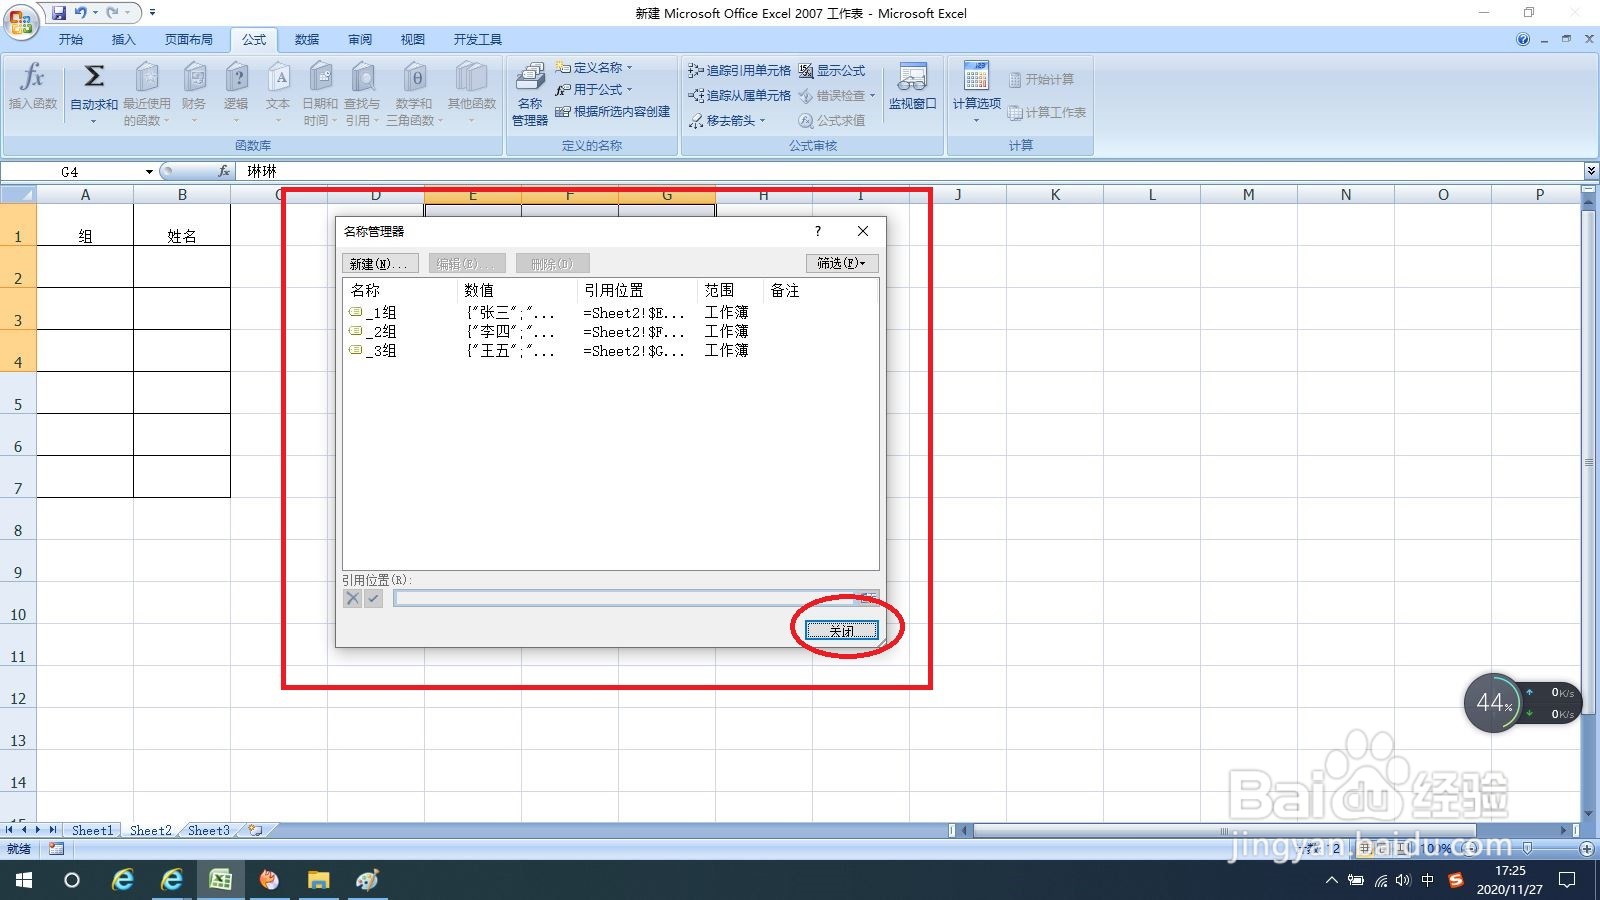Click the Excel icon in the taskbar
The image size is (1600, 900).
click(220, 880)
